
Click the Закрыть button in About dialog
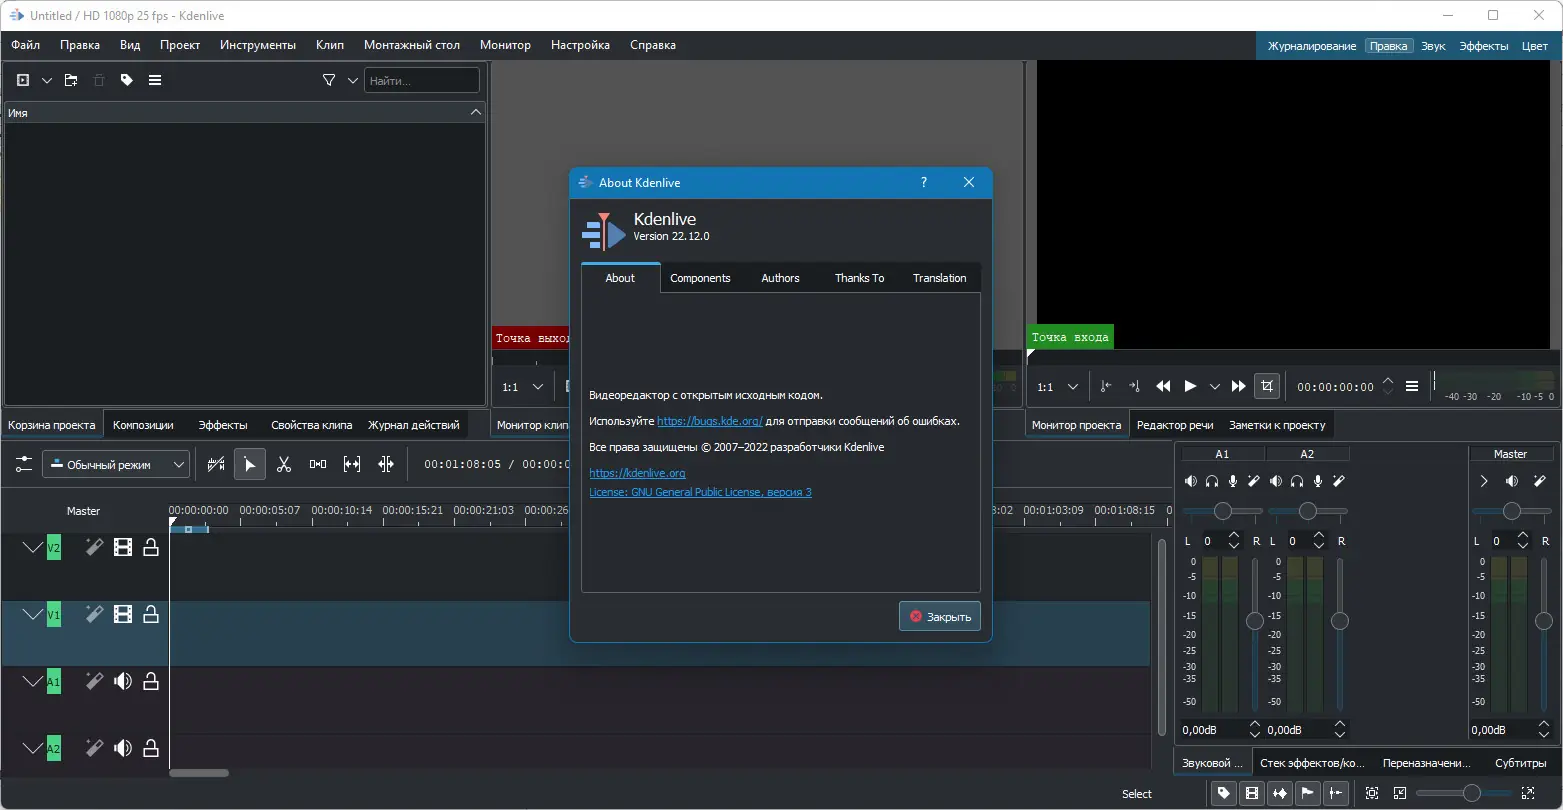coord(940,617)
